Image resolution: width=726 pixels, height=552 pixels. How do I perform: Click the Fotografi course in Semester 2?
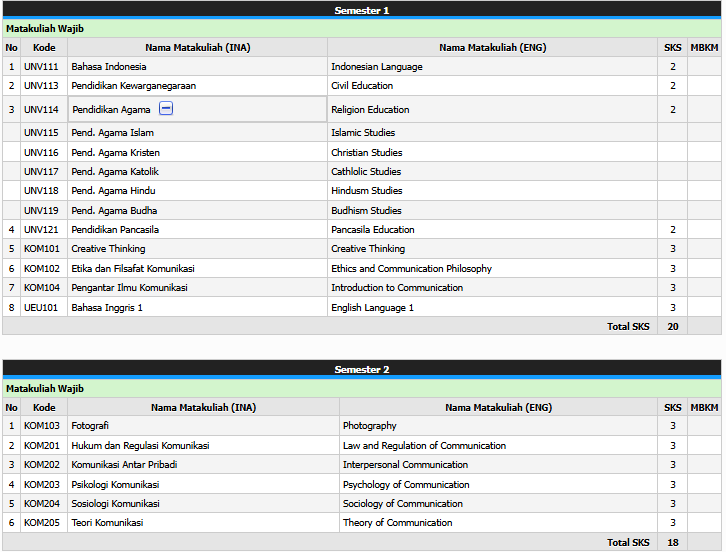90,426
